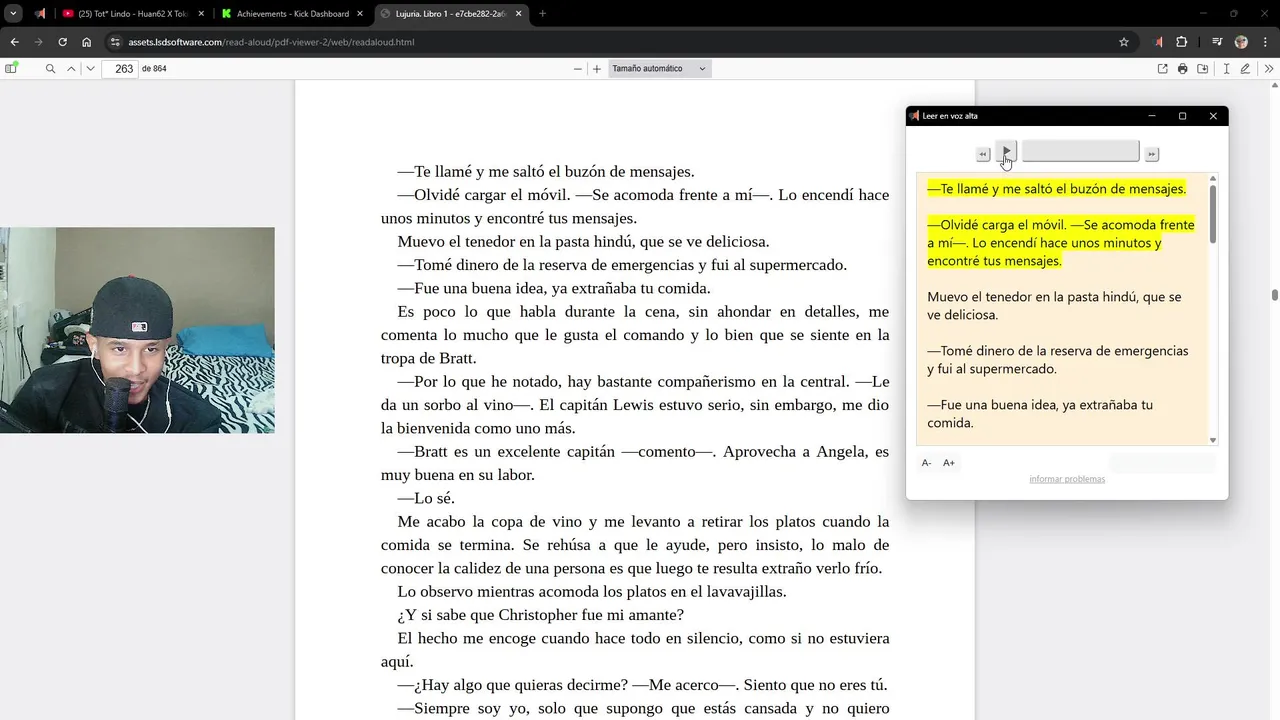Viewport: 1280px width, 720px height.
Task: Minimize the Leer en voz alta window
Action: pos(1151,116)
